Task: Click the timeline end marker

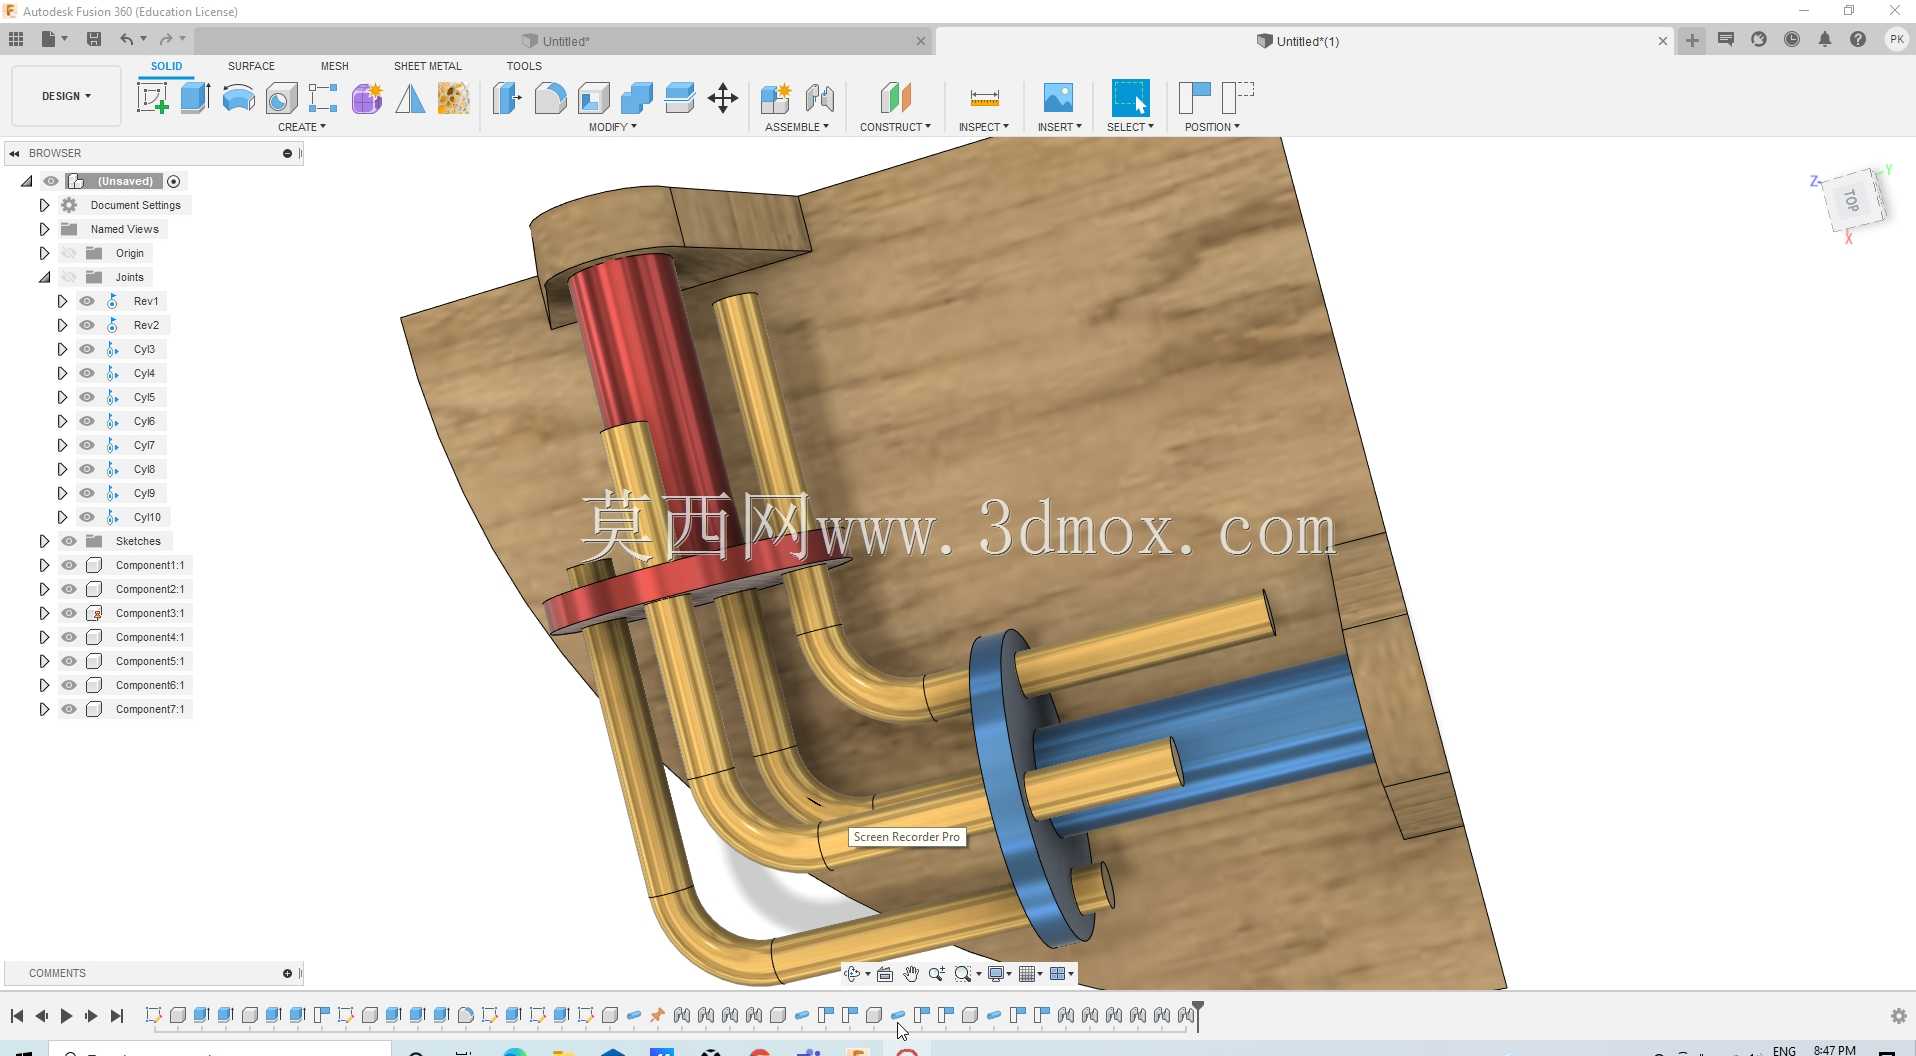Action: coord(1198,1014)
